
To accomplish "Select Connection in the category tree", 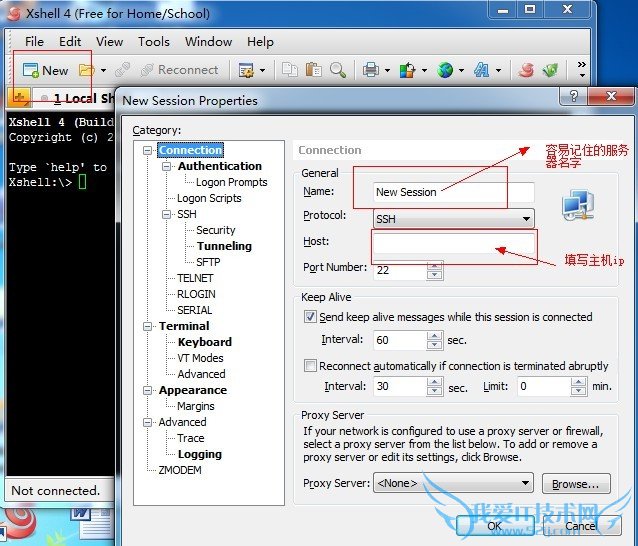I will point(190,150).
